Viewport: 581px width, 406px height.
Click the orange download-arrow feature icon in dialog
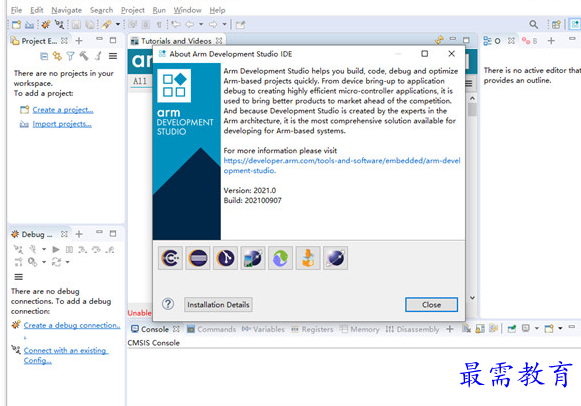tap(308, 258)
